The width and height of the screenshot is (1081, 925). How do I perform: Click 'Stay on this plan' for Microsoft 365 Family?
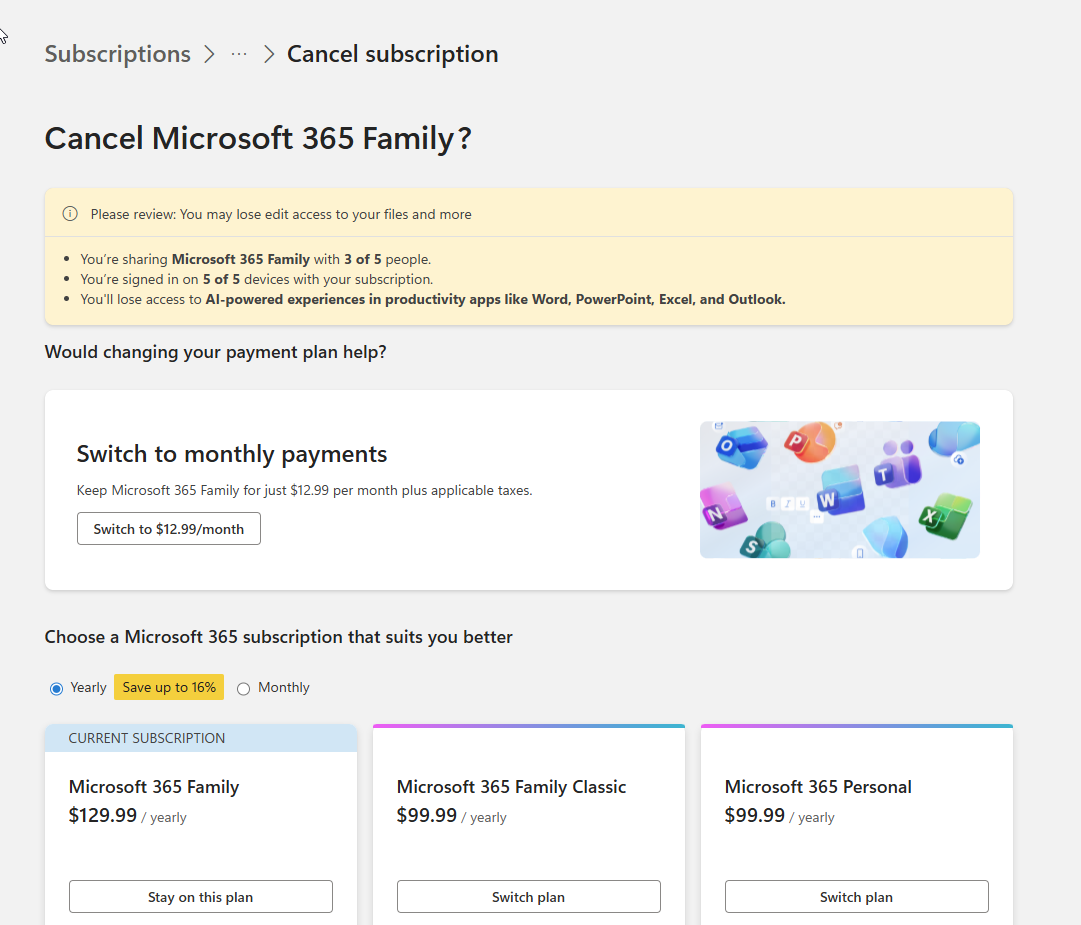coord(200,897)
